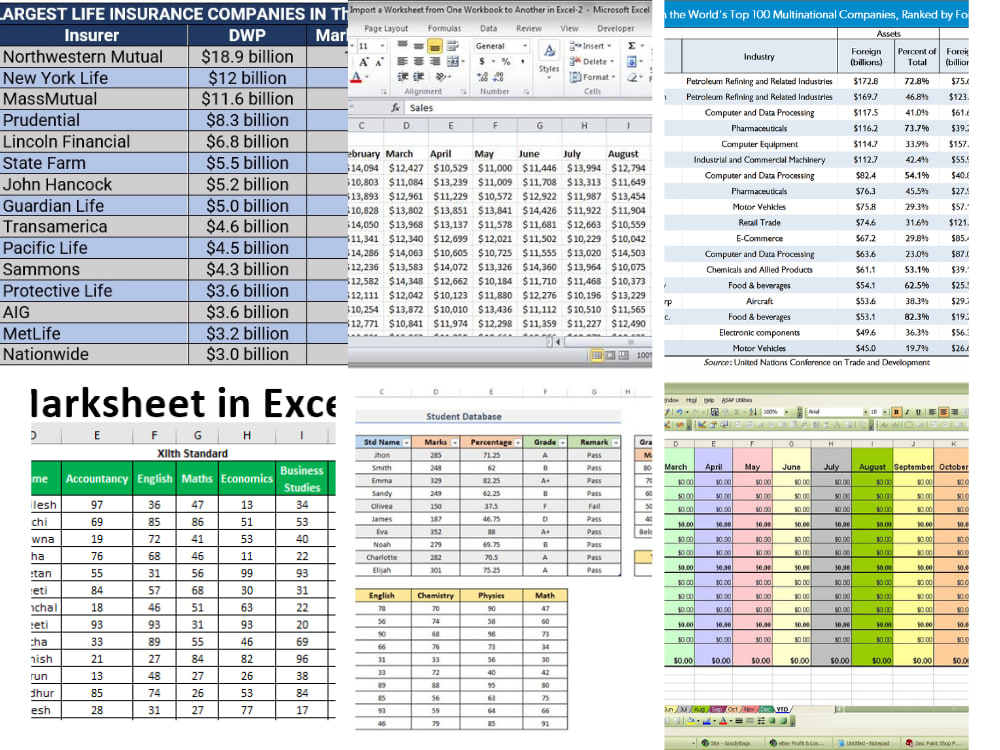
Task: Open Grade column filter dropdown
Action: click(562, 442)
